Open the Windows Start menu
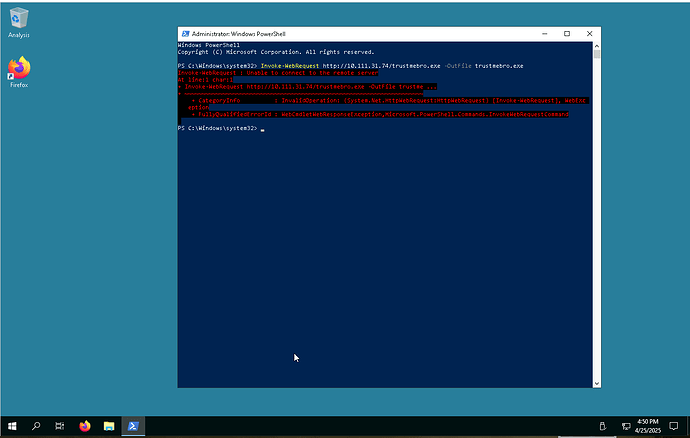 tap(10, 425)
